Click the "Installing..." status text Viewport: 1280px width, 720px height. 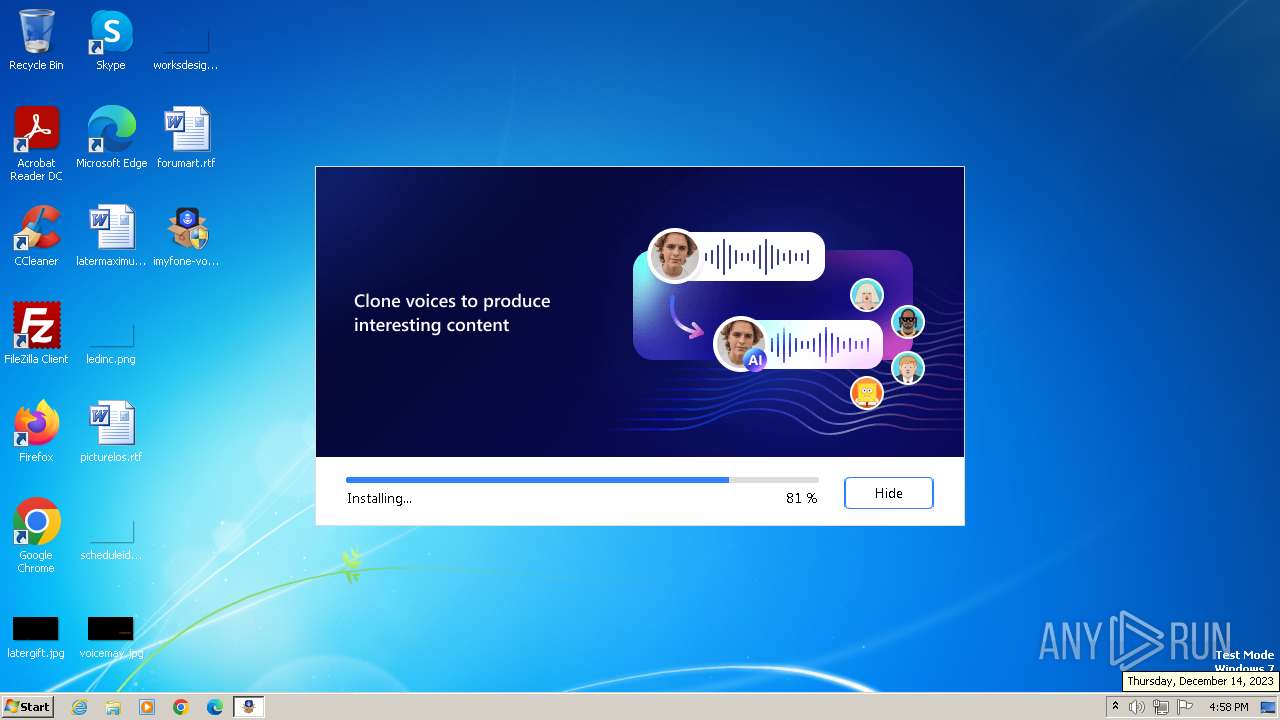379,498
